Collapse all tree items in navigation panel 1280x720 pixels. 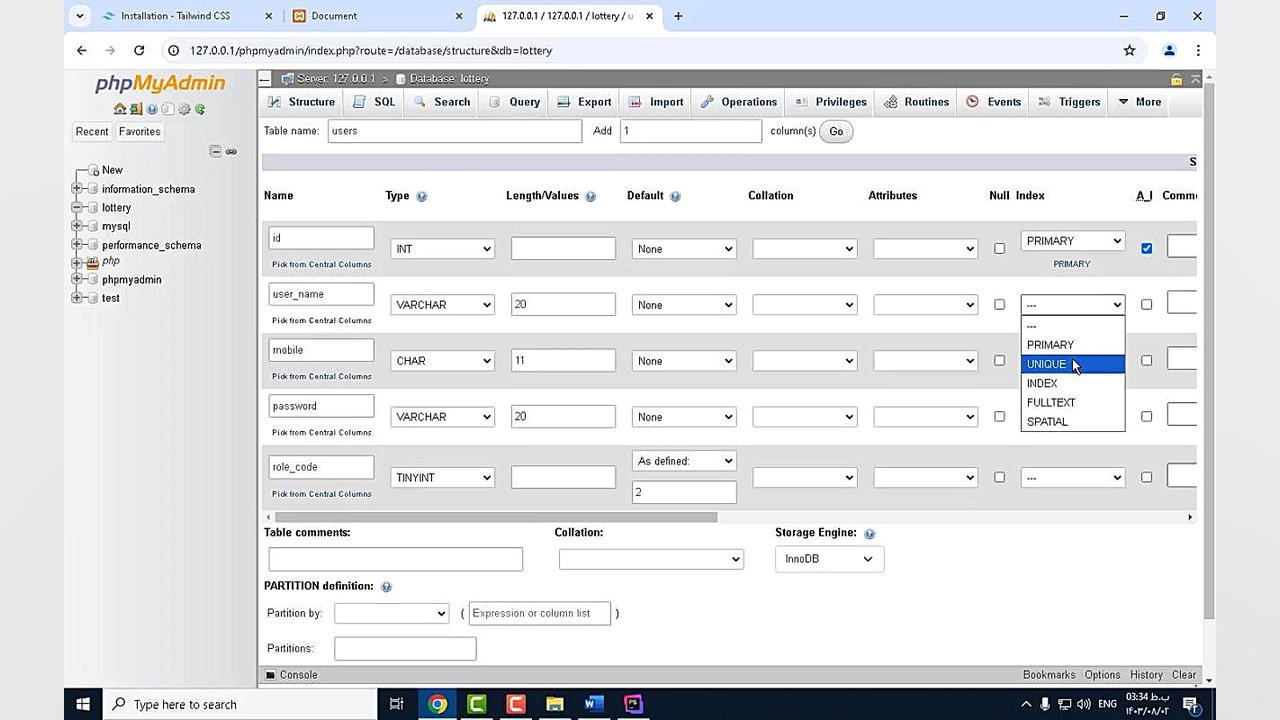(x=215, y=151)
